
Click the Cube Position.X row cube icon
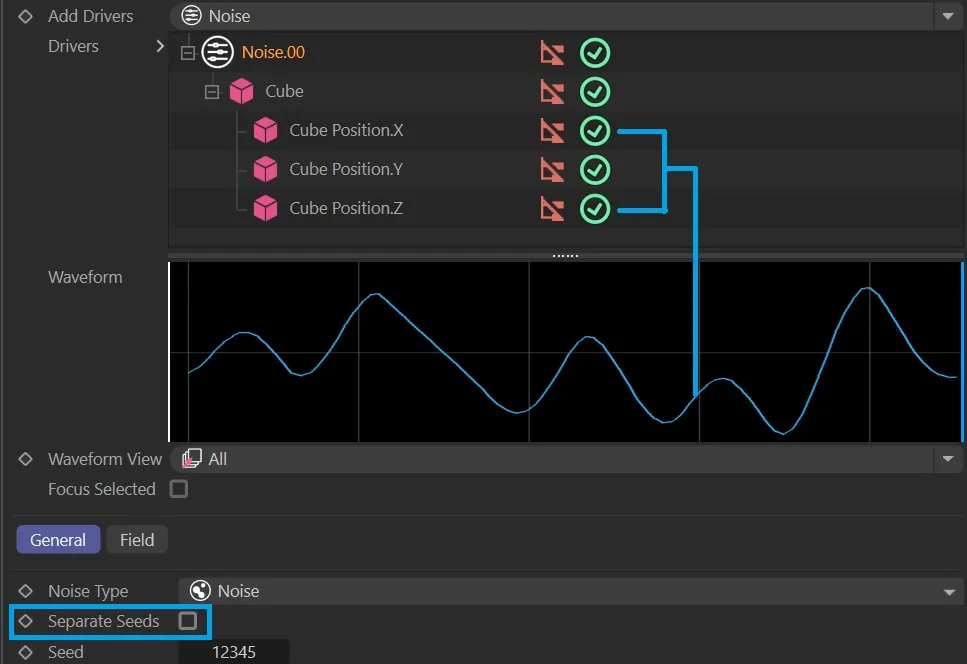click(265, 131)
